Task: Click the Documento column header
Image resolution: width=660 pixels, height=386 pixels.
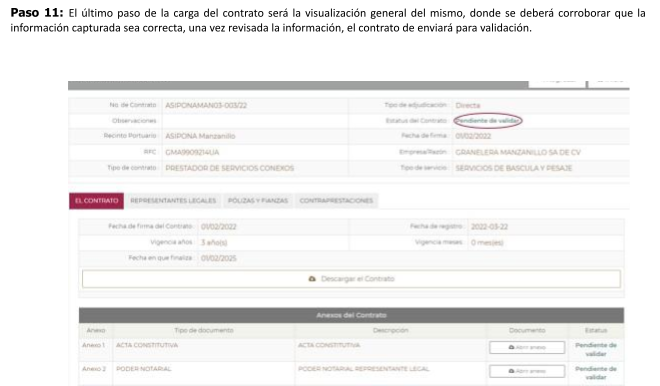Action: 527,330
